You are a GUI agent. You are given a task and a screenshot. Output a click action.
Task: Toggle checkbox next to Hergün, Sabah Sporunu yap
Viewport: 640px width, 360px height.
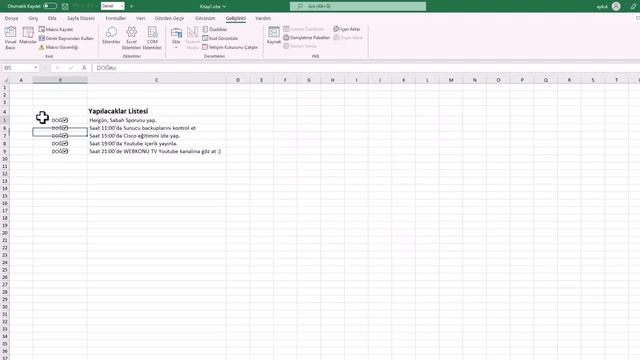pos(65,120)
